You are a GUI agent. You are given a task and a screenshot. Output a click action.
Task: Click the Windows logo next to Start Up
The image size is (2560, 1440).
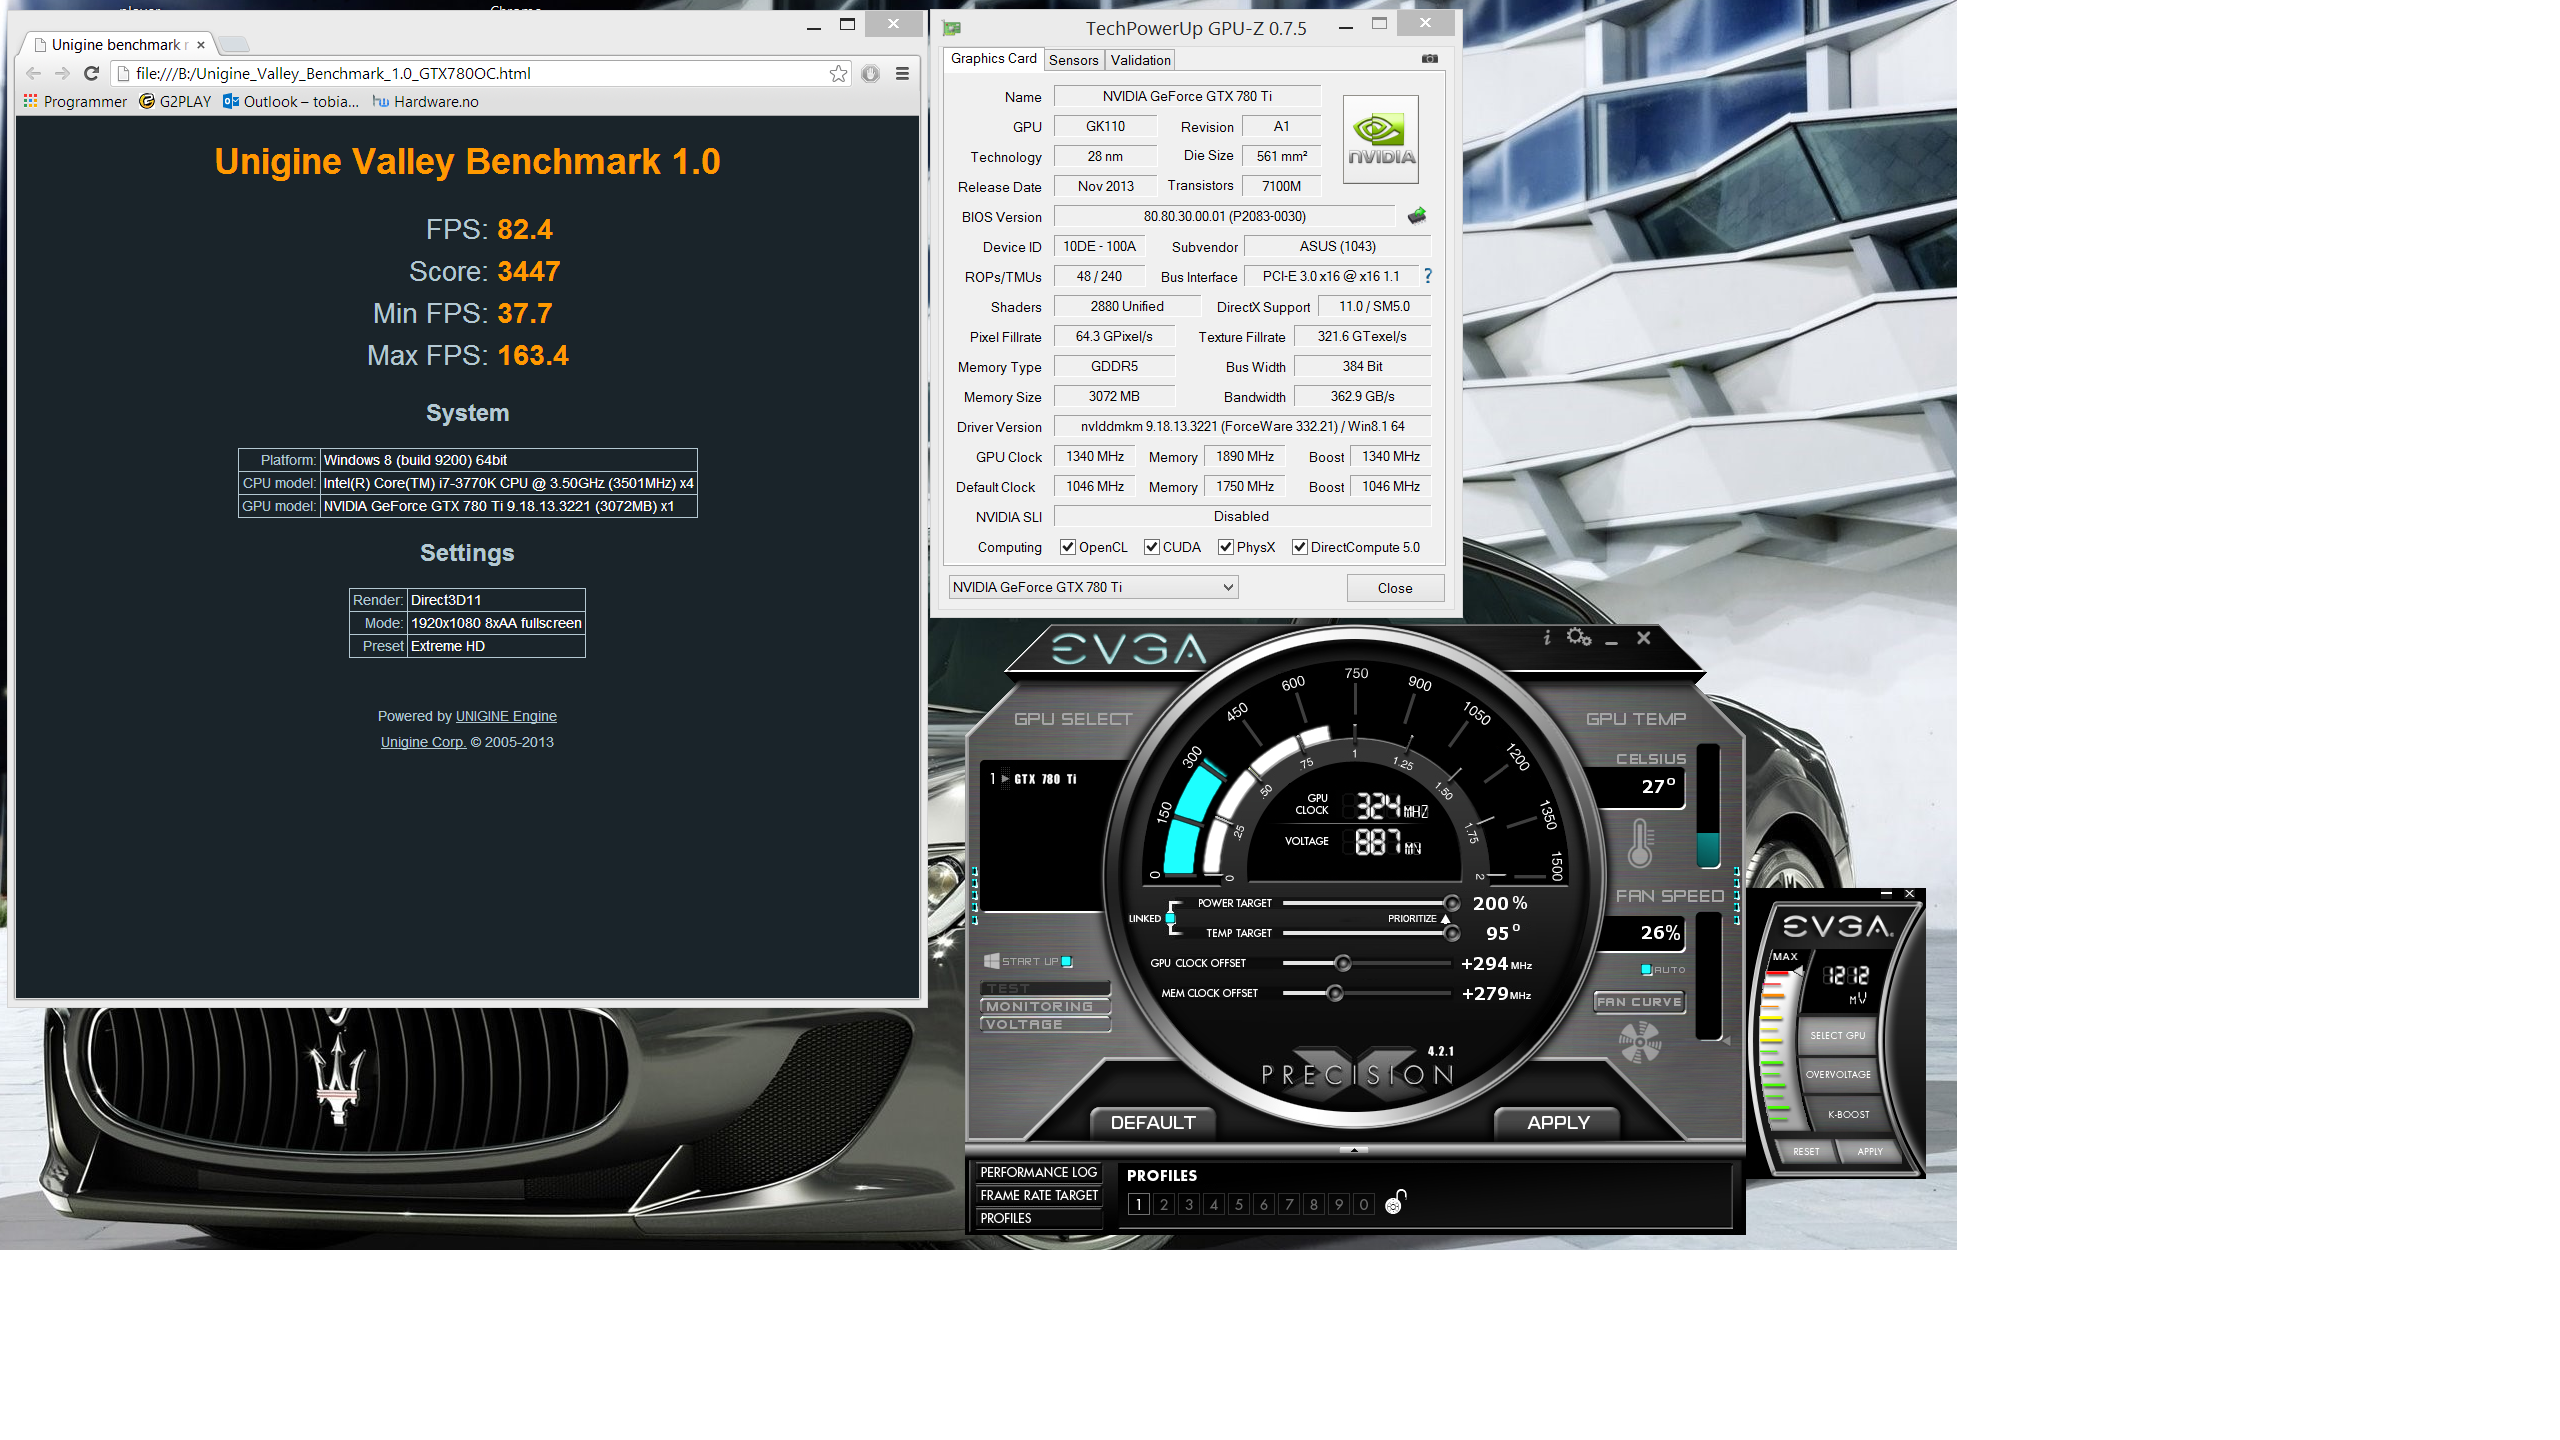[992, 961]
